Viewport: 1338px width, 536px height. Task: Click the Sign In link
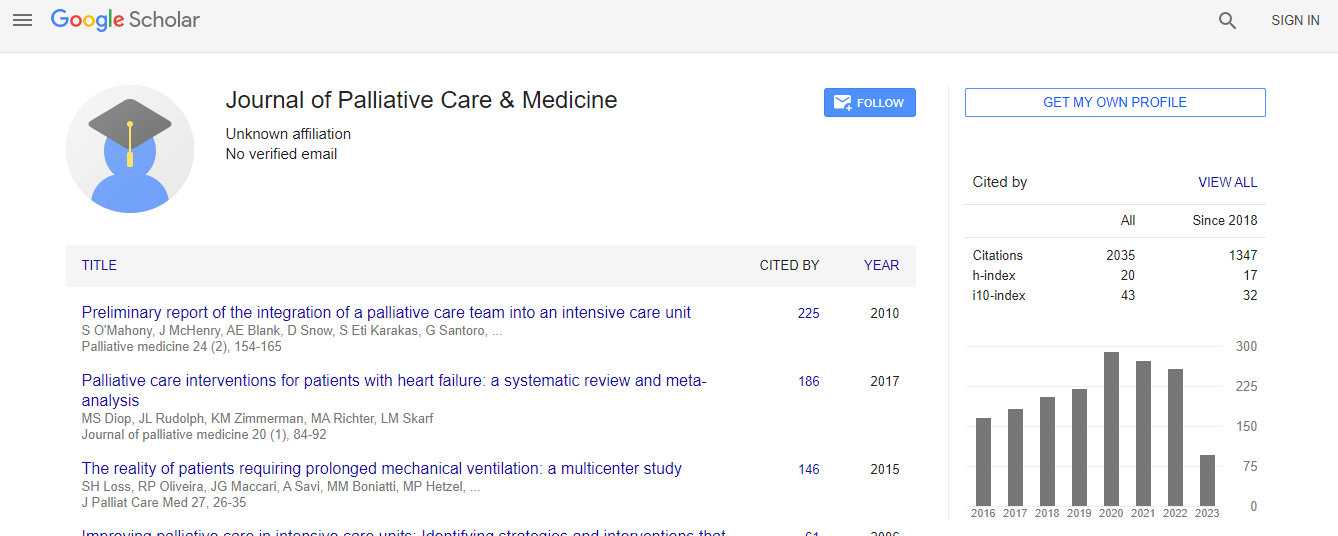(1295, 20)
